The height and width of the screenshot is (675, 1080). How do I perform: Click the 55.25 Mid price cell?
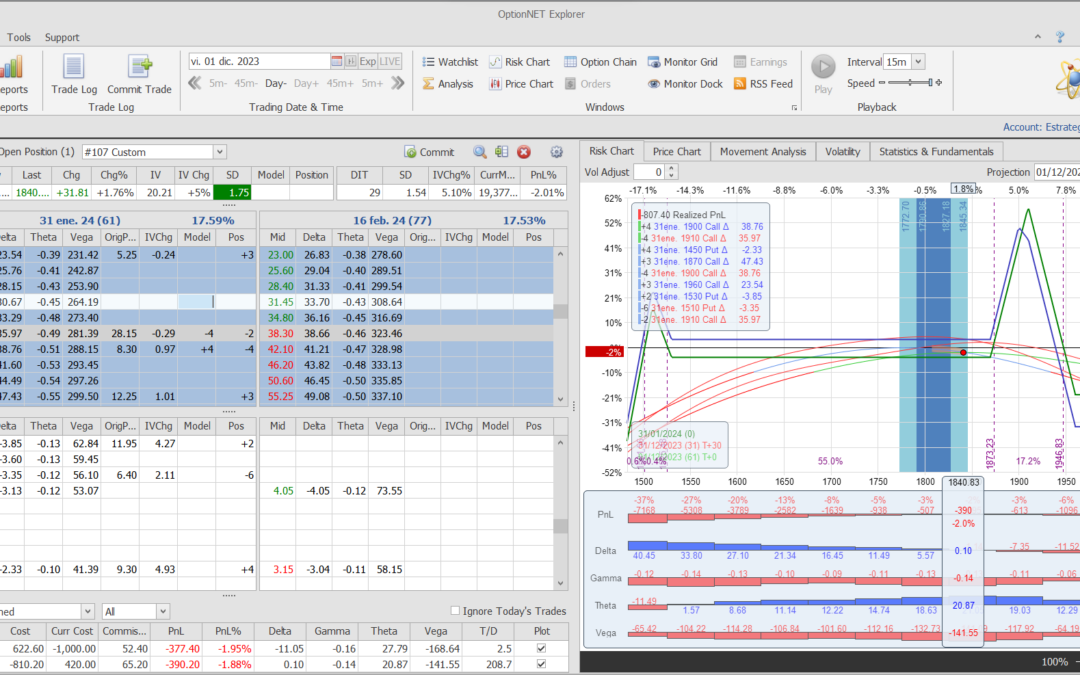click(278, 397)
